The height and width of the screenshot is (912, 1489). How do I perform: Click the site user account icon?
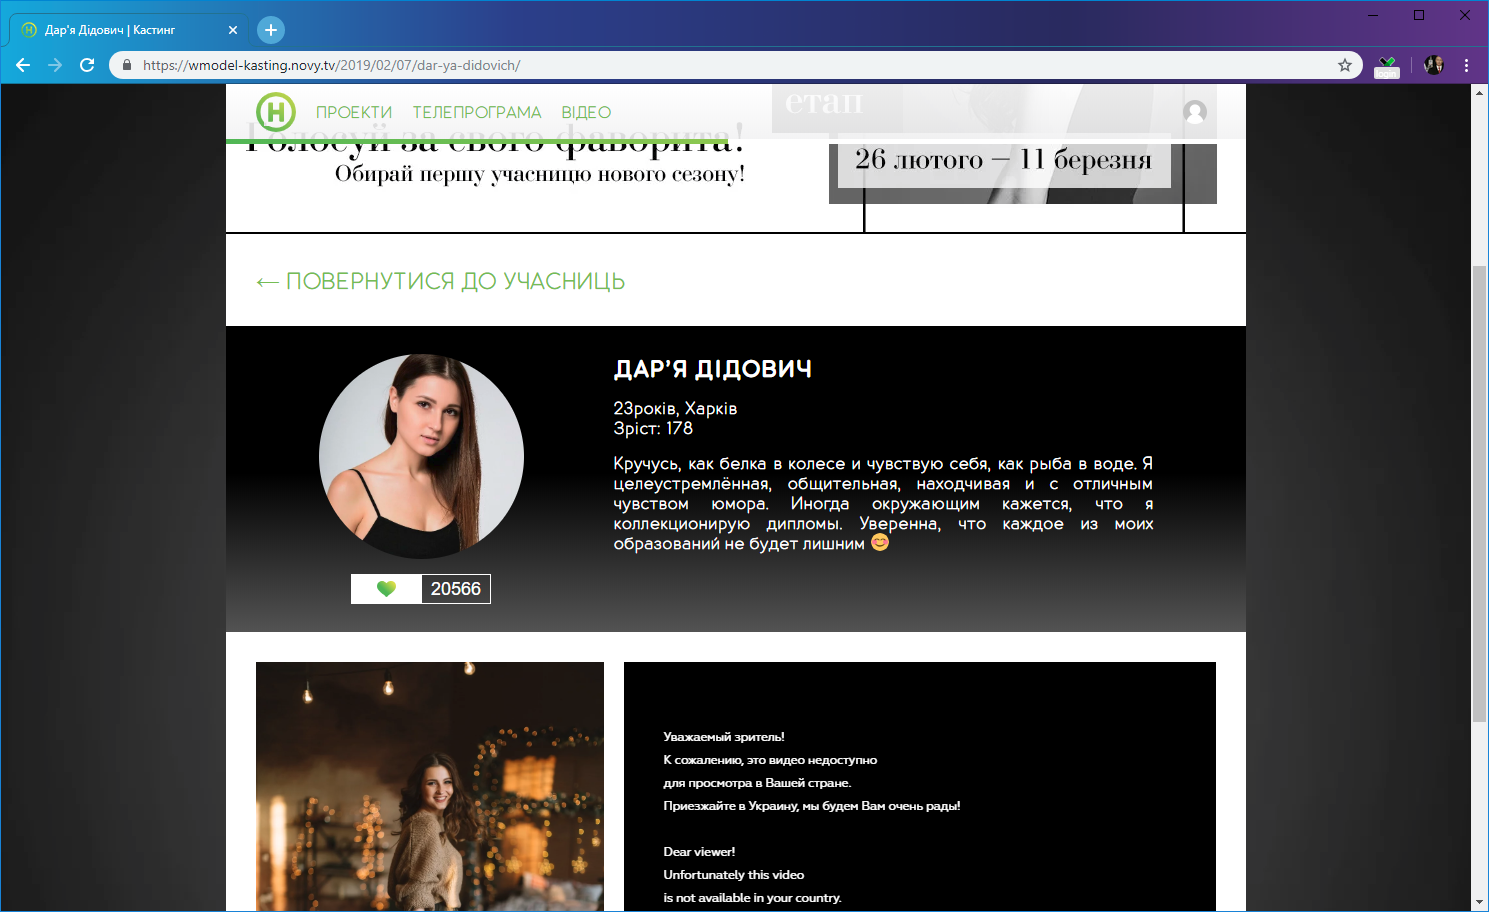click(1195, 112)
